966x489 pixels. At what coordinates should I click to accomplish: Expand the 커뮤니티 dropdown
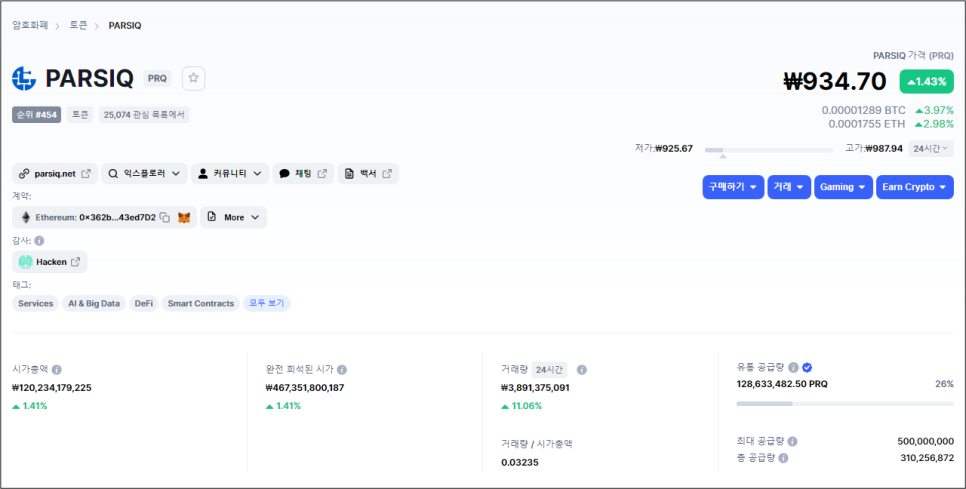[x=230, y=174]
